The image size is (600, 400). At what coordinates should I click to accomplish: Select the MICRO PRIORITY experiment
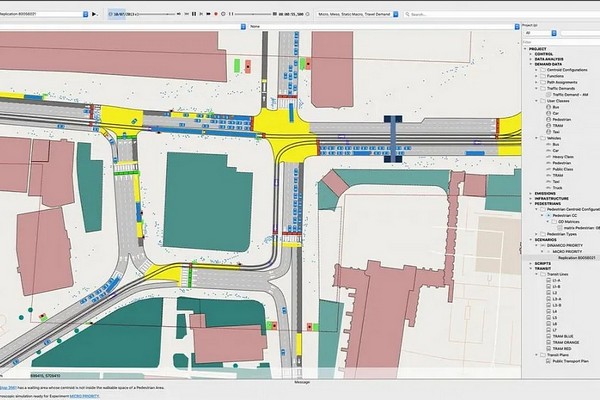point(567,251)
